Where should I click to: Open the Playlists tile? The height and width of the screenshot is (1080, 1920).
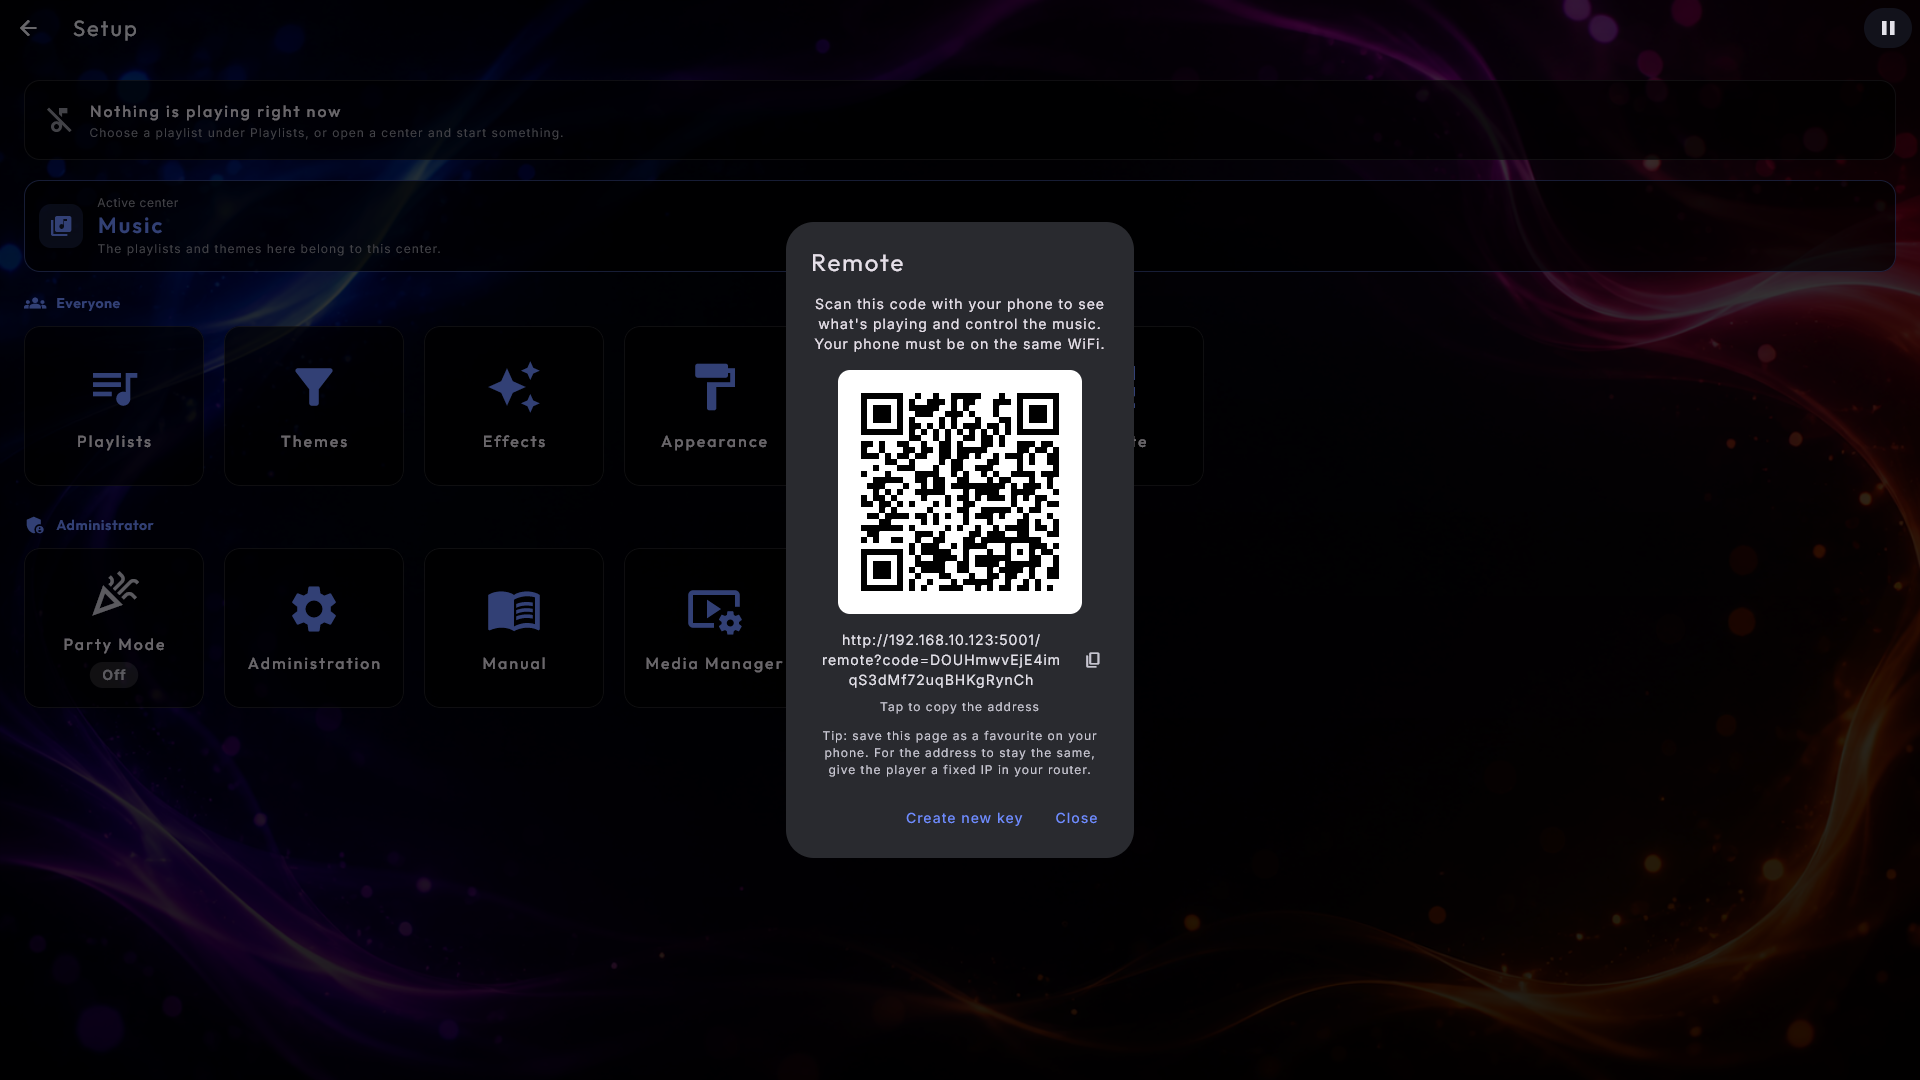click(x=114, y=406)
